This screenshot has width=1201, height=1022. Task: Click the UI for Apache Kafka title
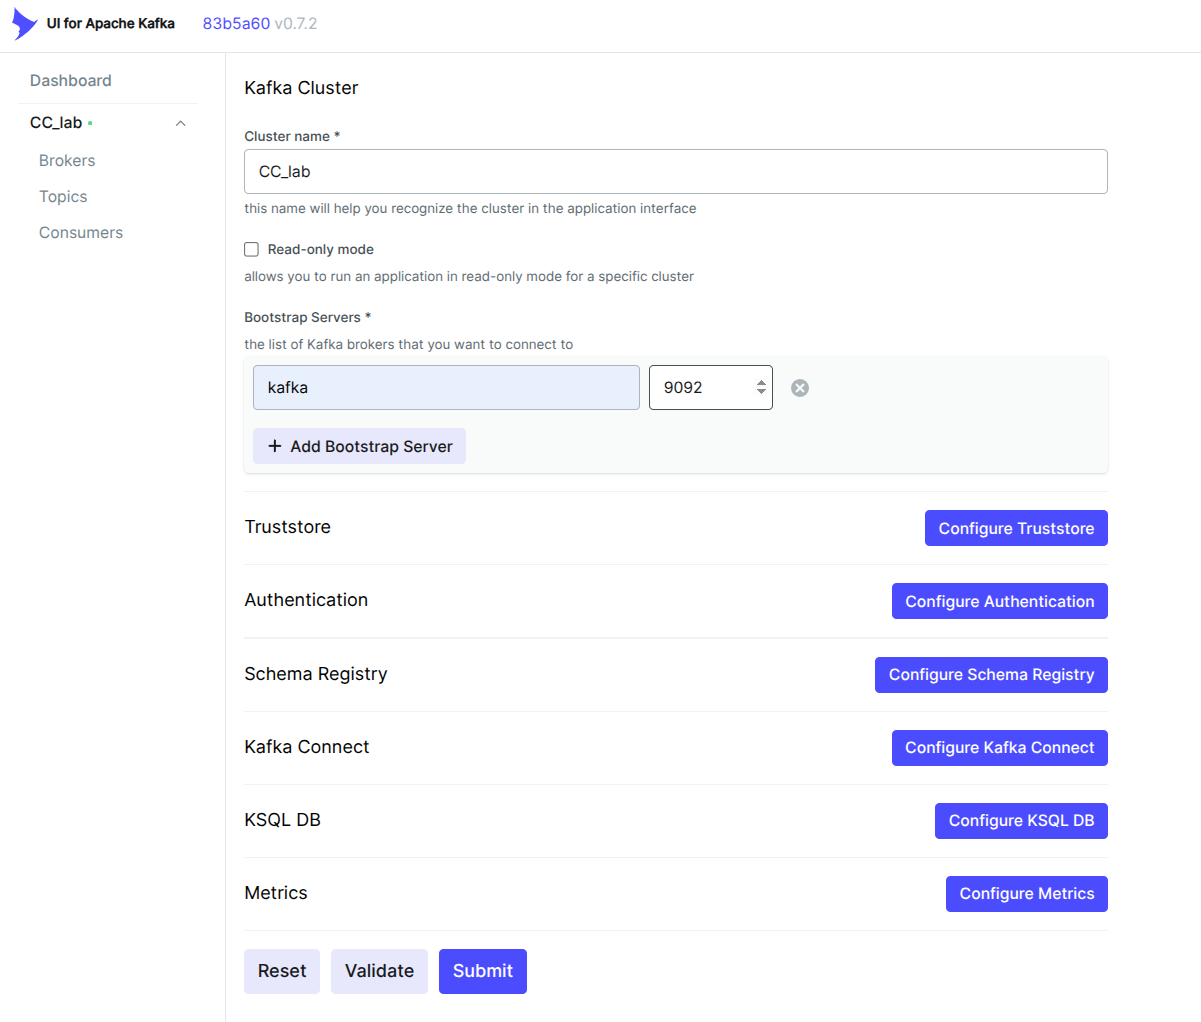[111, 23]
